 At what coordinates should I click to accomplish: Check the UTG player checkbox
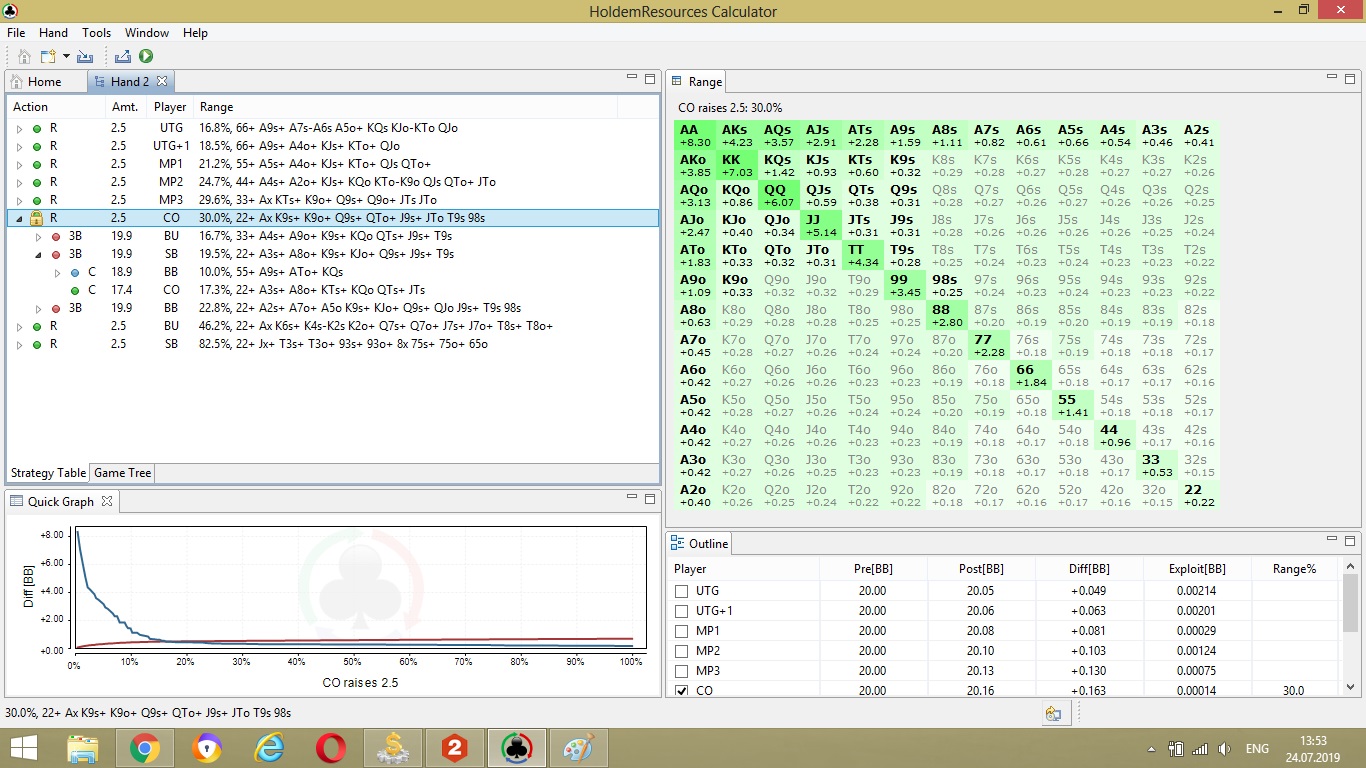[x=682, y=591]
